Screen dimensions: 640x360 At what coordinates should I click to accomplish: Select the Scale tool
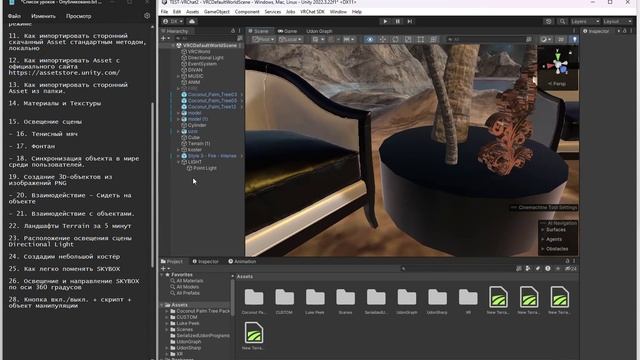coord(408,39)
